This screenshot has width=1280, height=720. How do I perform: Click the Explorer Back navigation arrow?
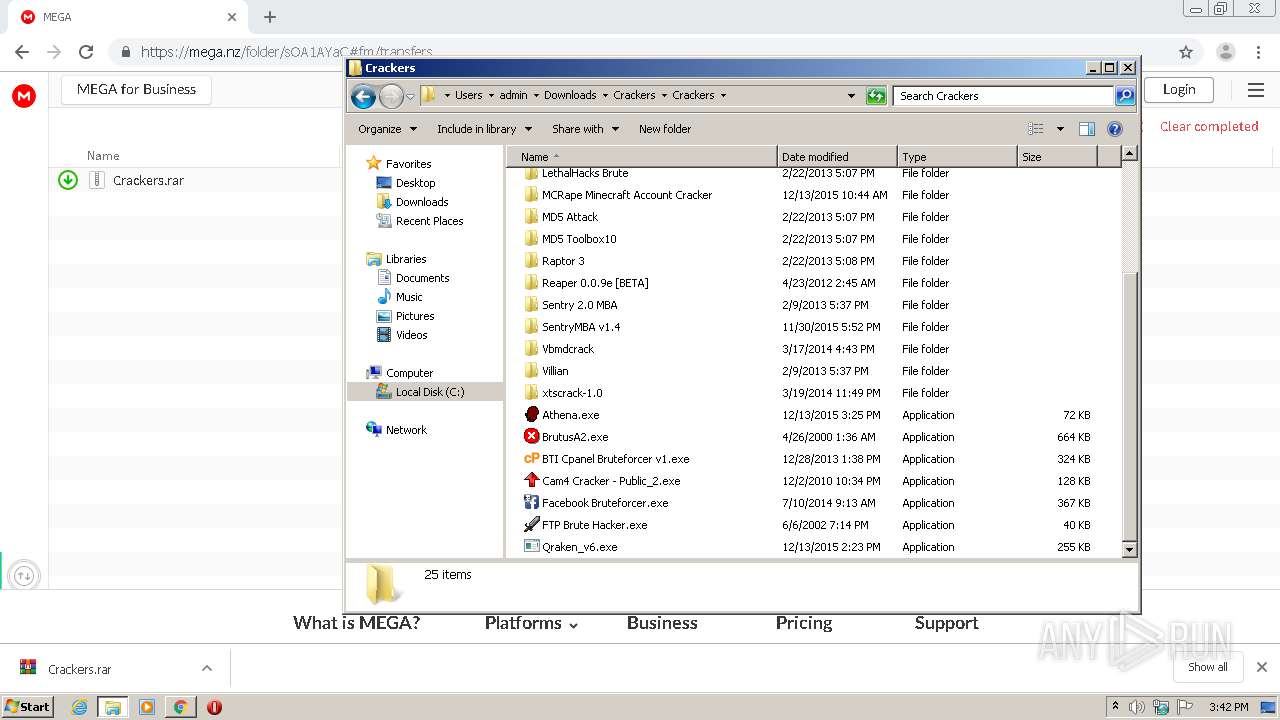point(363,96)
